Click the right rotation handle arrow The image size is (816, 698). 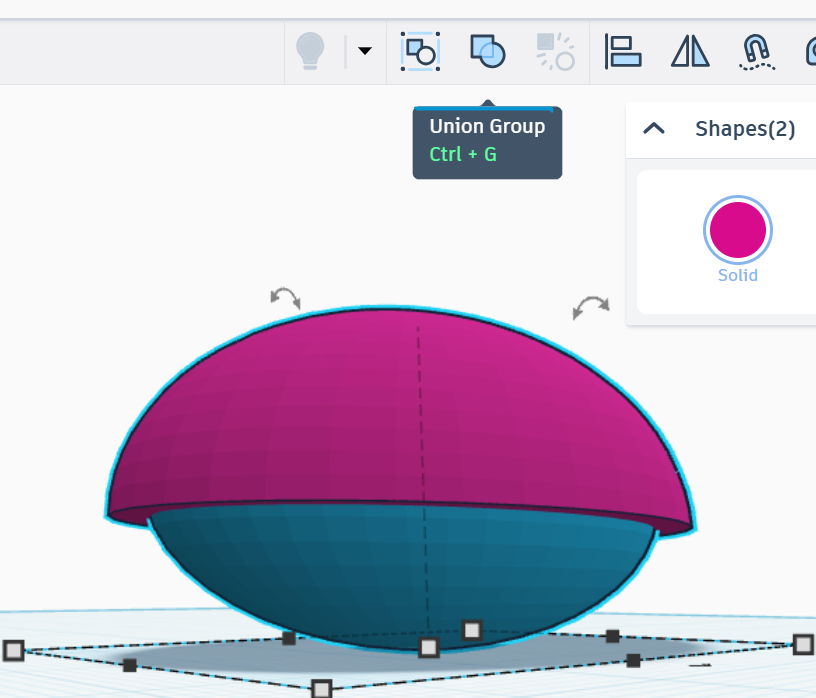[x=591, y=307]
